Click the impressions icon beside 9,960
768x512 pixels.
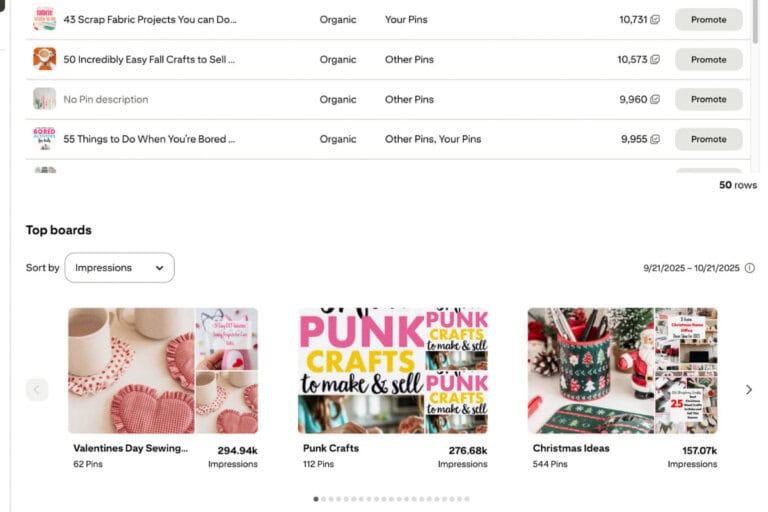click(x=655, y=100)
